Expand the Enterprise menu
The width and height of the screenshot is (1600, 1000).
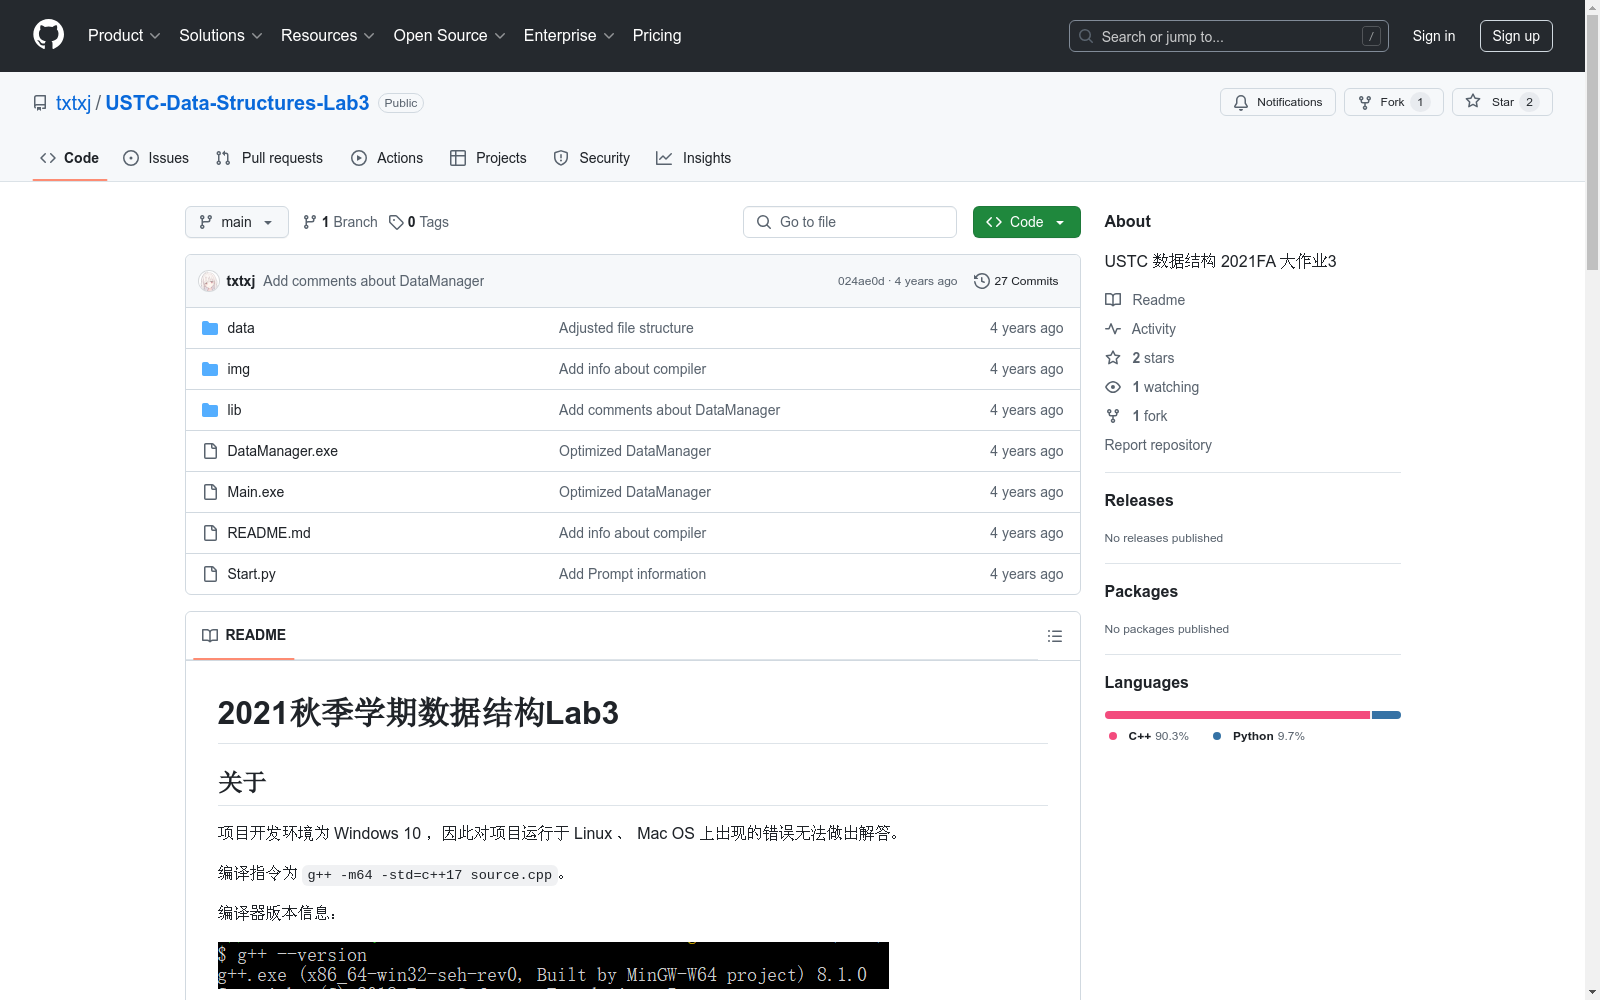(569, 35)
